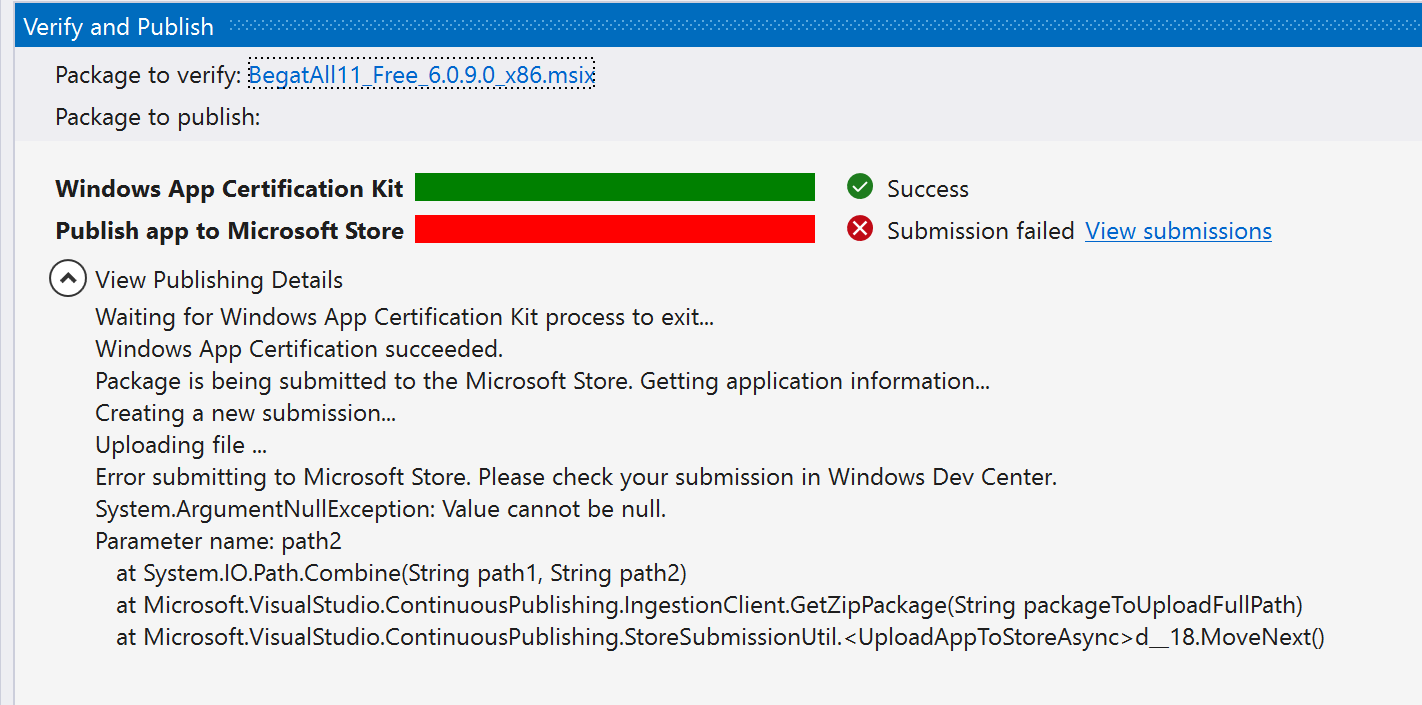Click the green Success checkmark icon
1422x705 pixels.
coord(861,187)
